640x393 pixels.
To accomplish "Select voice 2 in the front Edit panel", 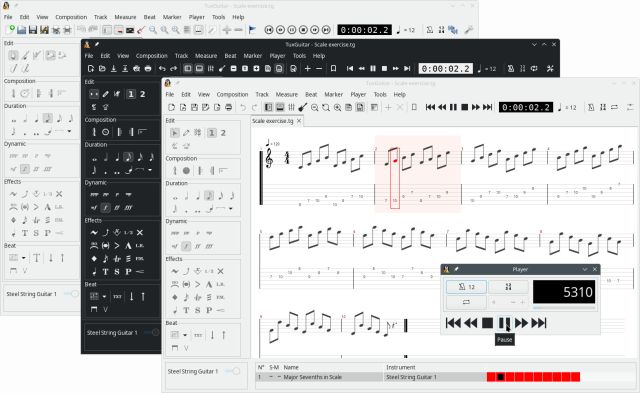I will (x=223, y=133).
